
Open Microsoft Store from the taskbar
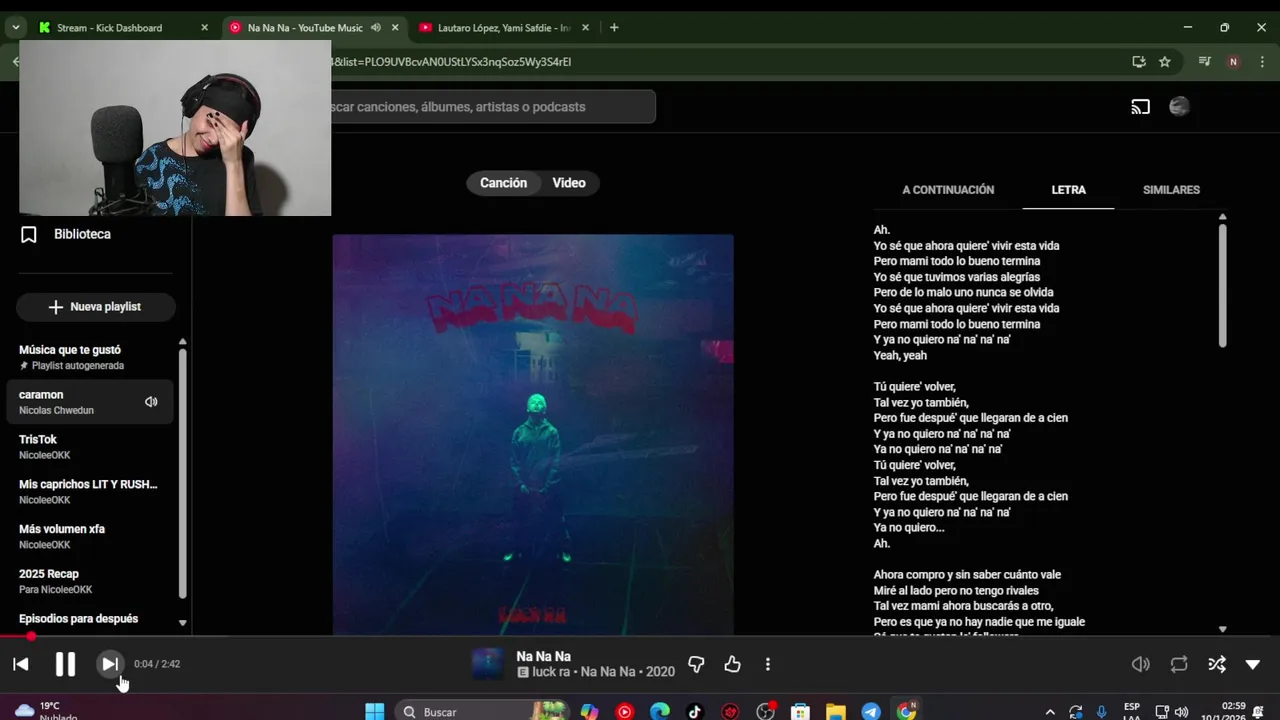click(800, 711)
